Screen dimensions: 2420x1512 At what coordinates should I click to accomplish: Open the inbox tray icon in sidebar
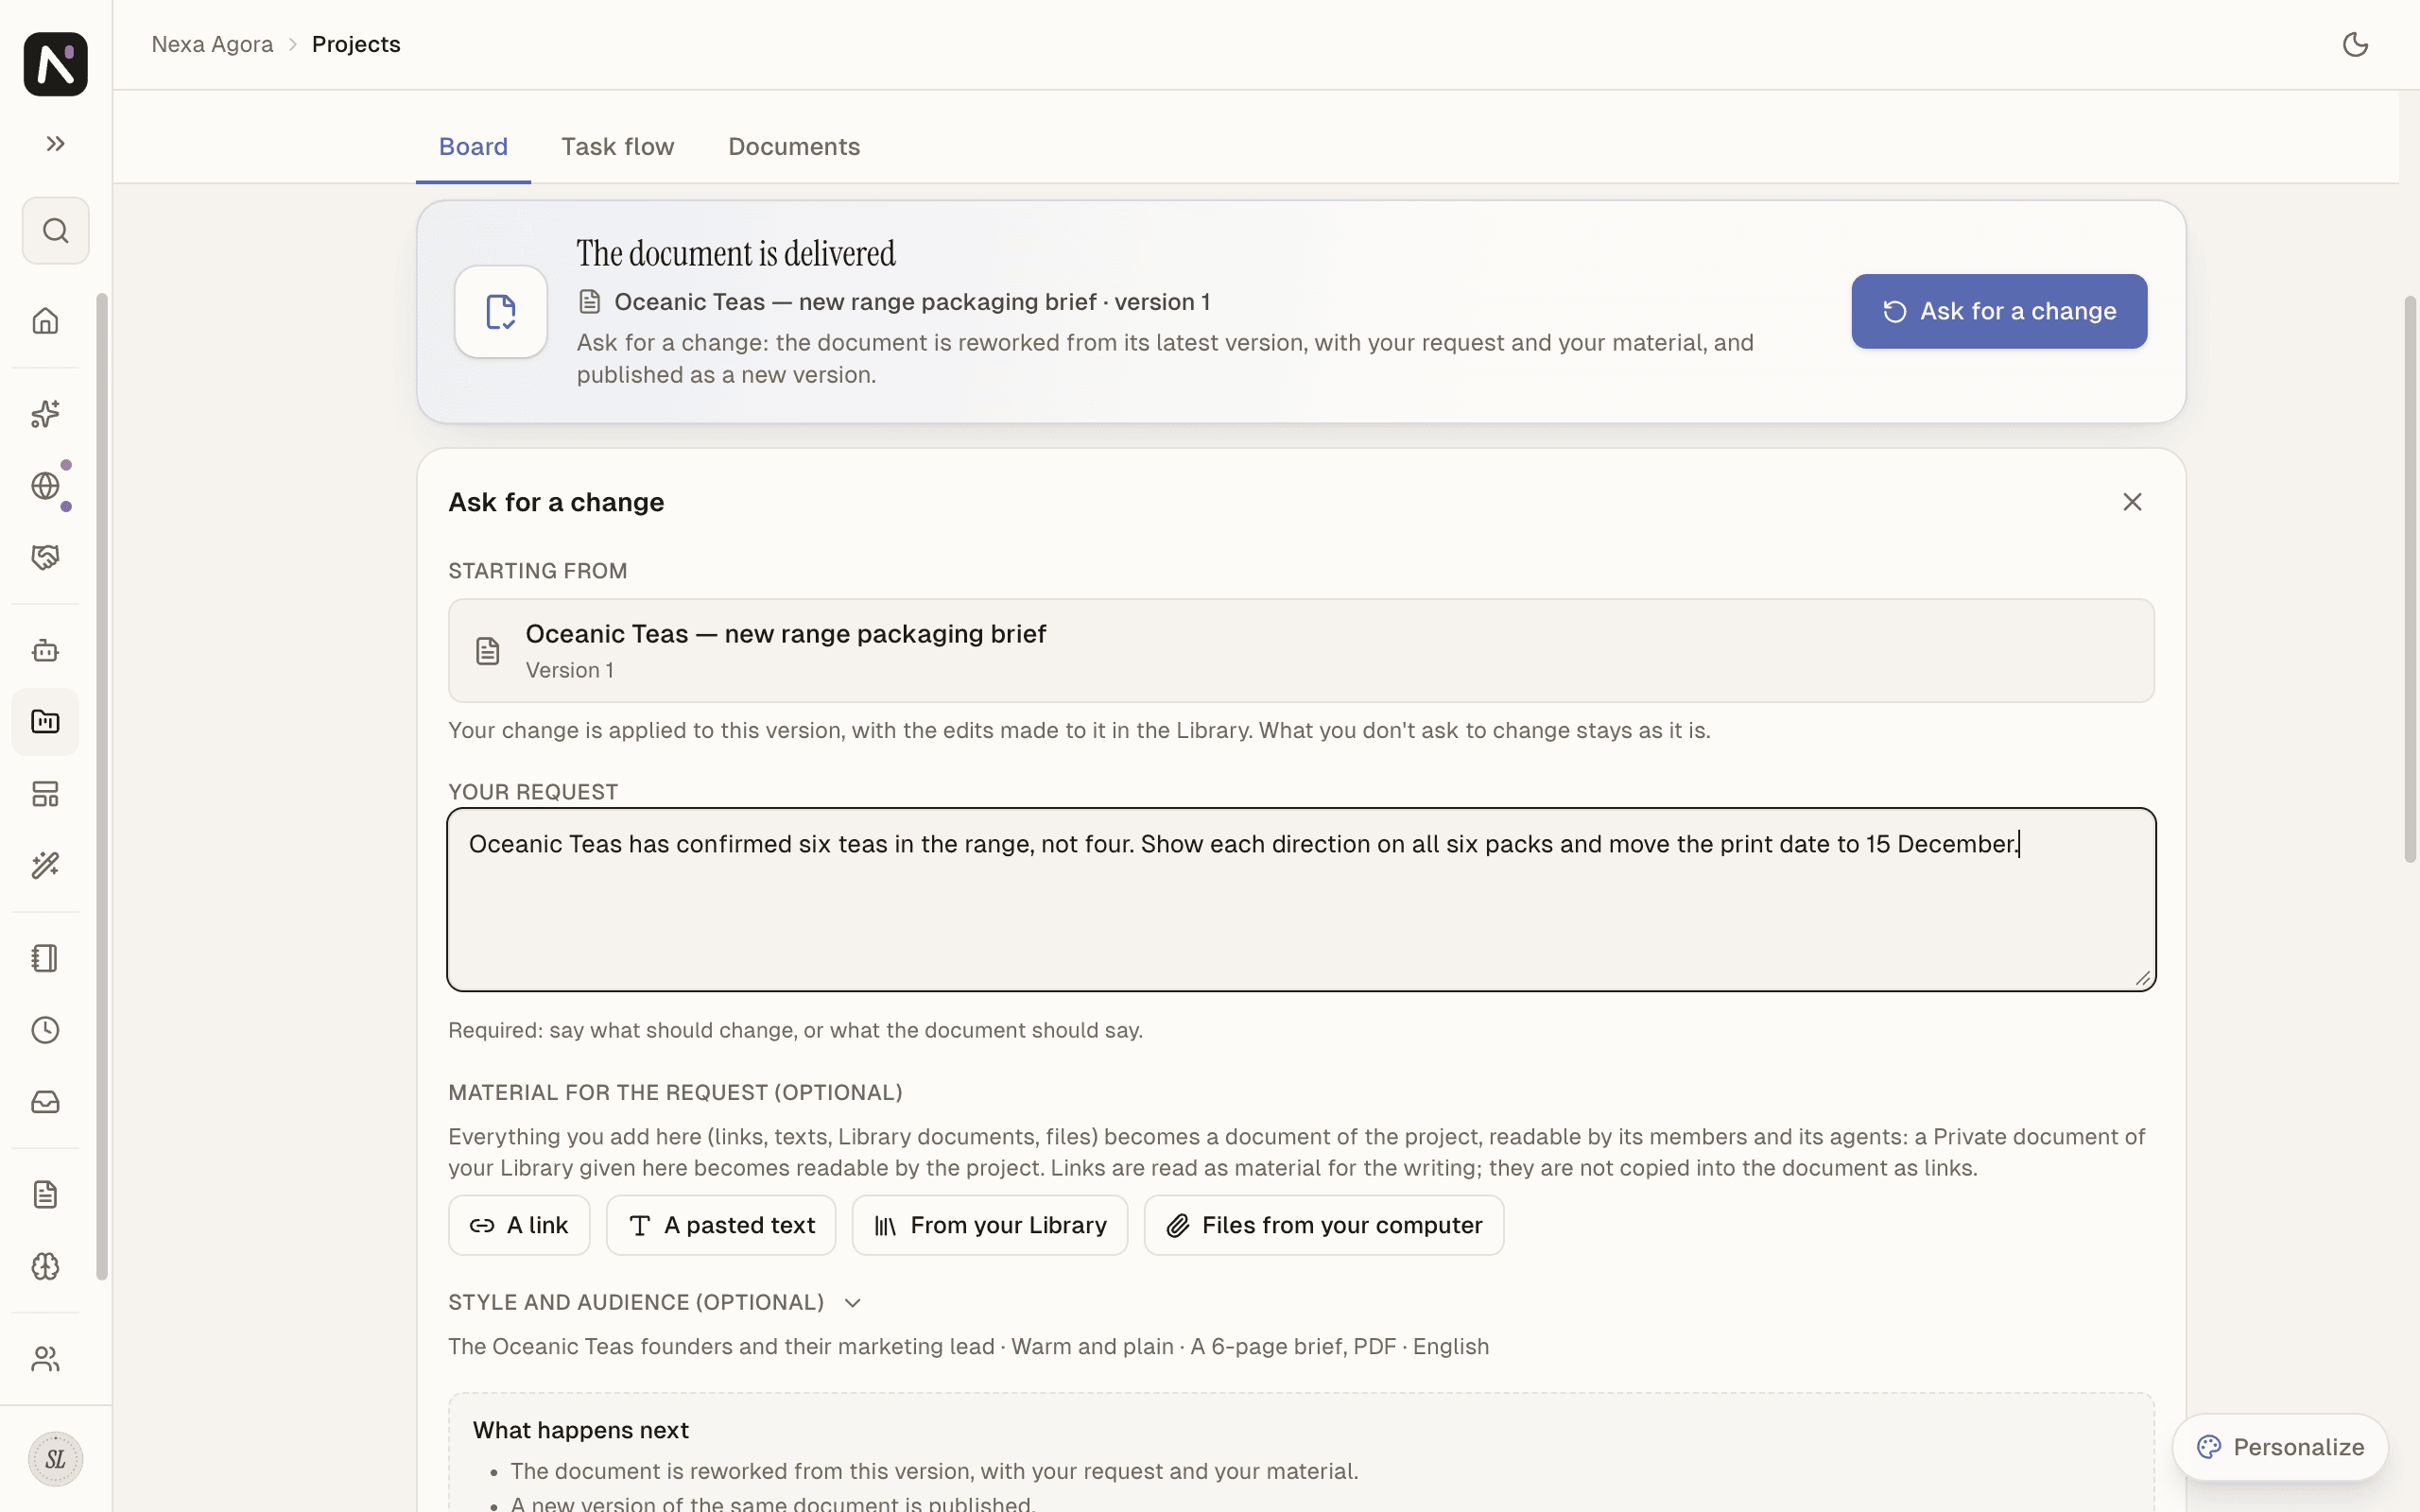click(45, 1102)
